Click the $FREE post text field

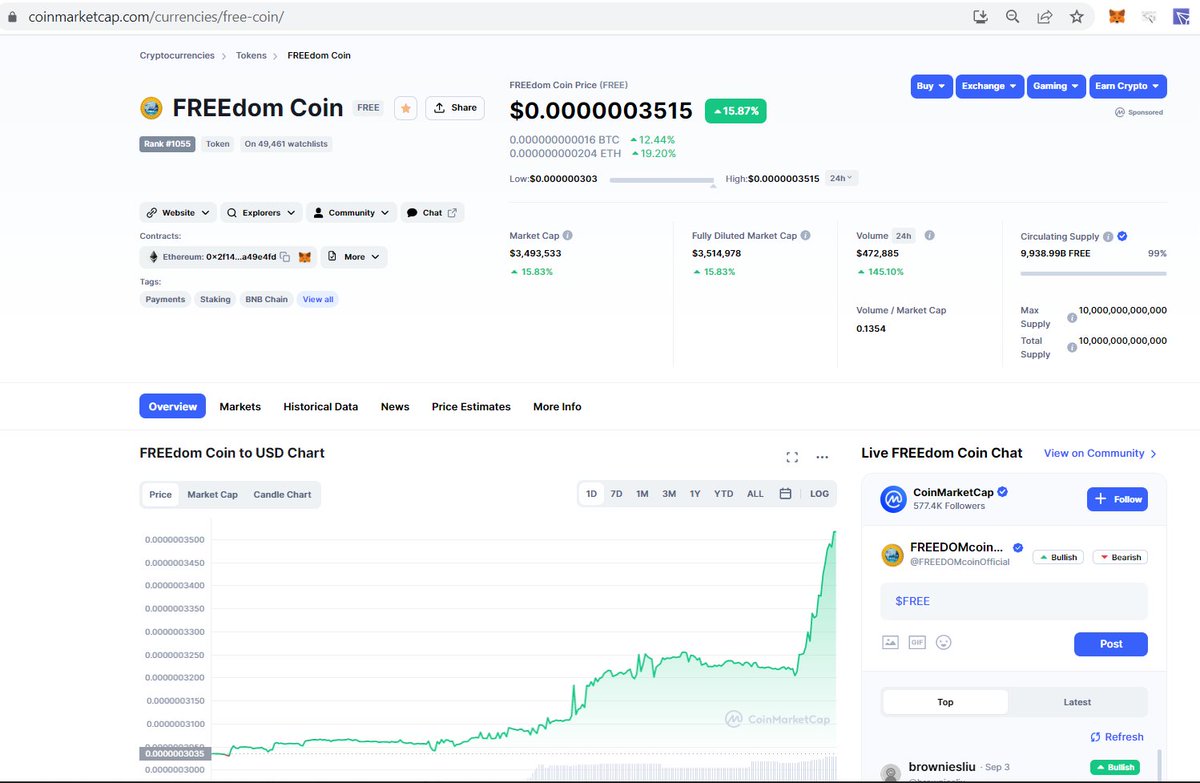pyautogui.click(x=1014, y=601)
